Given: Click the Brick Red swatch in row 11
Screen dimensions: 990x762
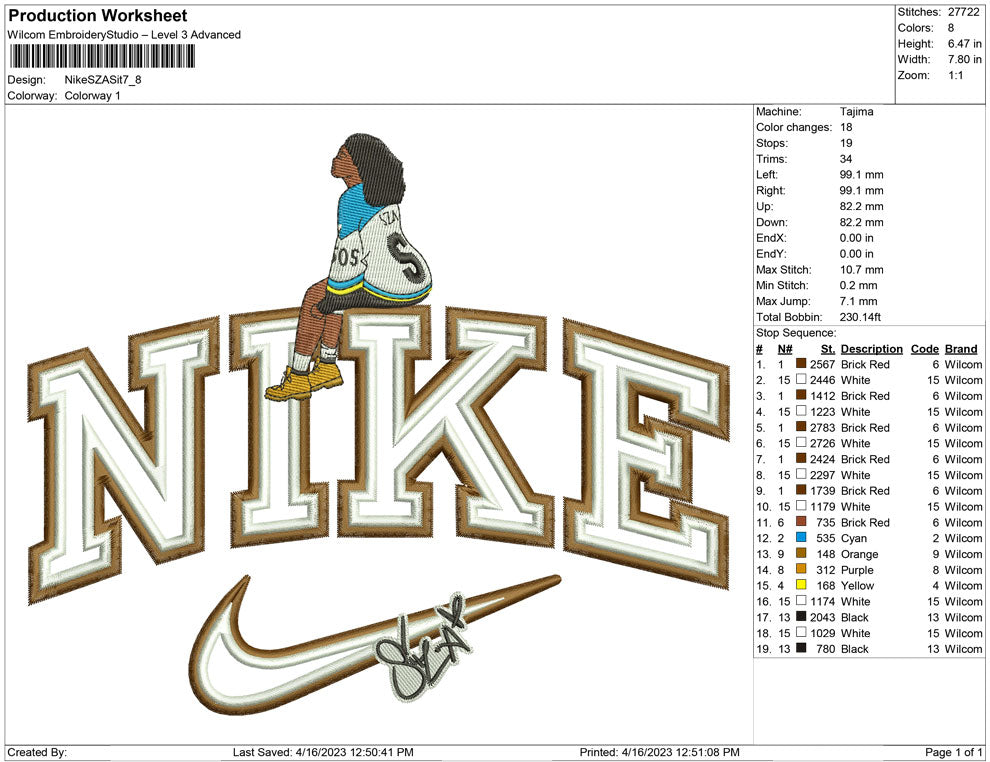Looking at the screenshot, I should [x=801, y=522].
